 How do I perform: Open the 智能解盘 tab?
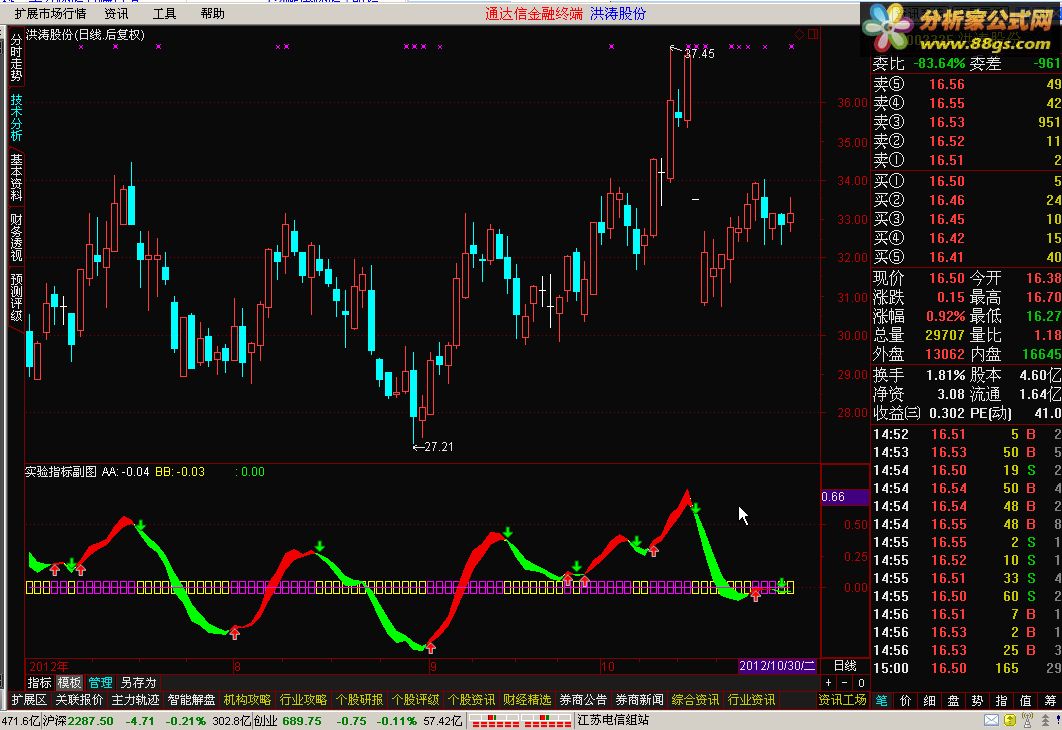pos(192,700)
